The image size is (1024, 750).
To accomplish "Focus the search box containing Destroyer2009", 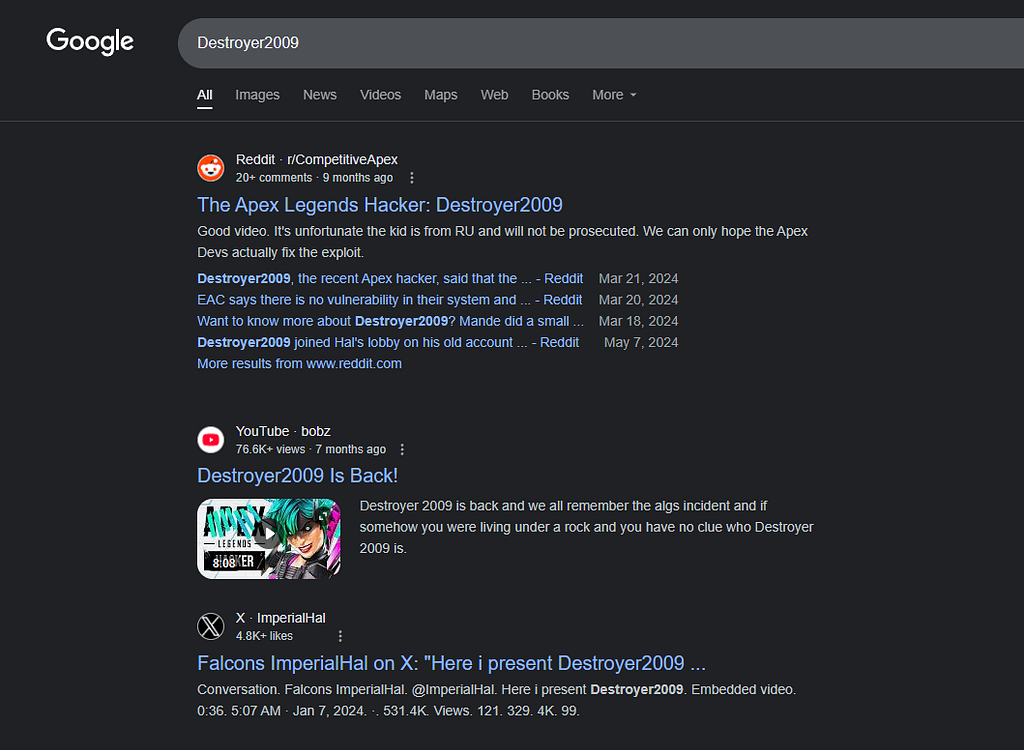I will tap(601, 43).
